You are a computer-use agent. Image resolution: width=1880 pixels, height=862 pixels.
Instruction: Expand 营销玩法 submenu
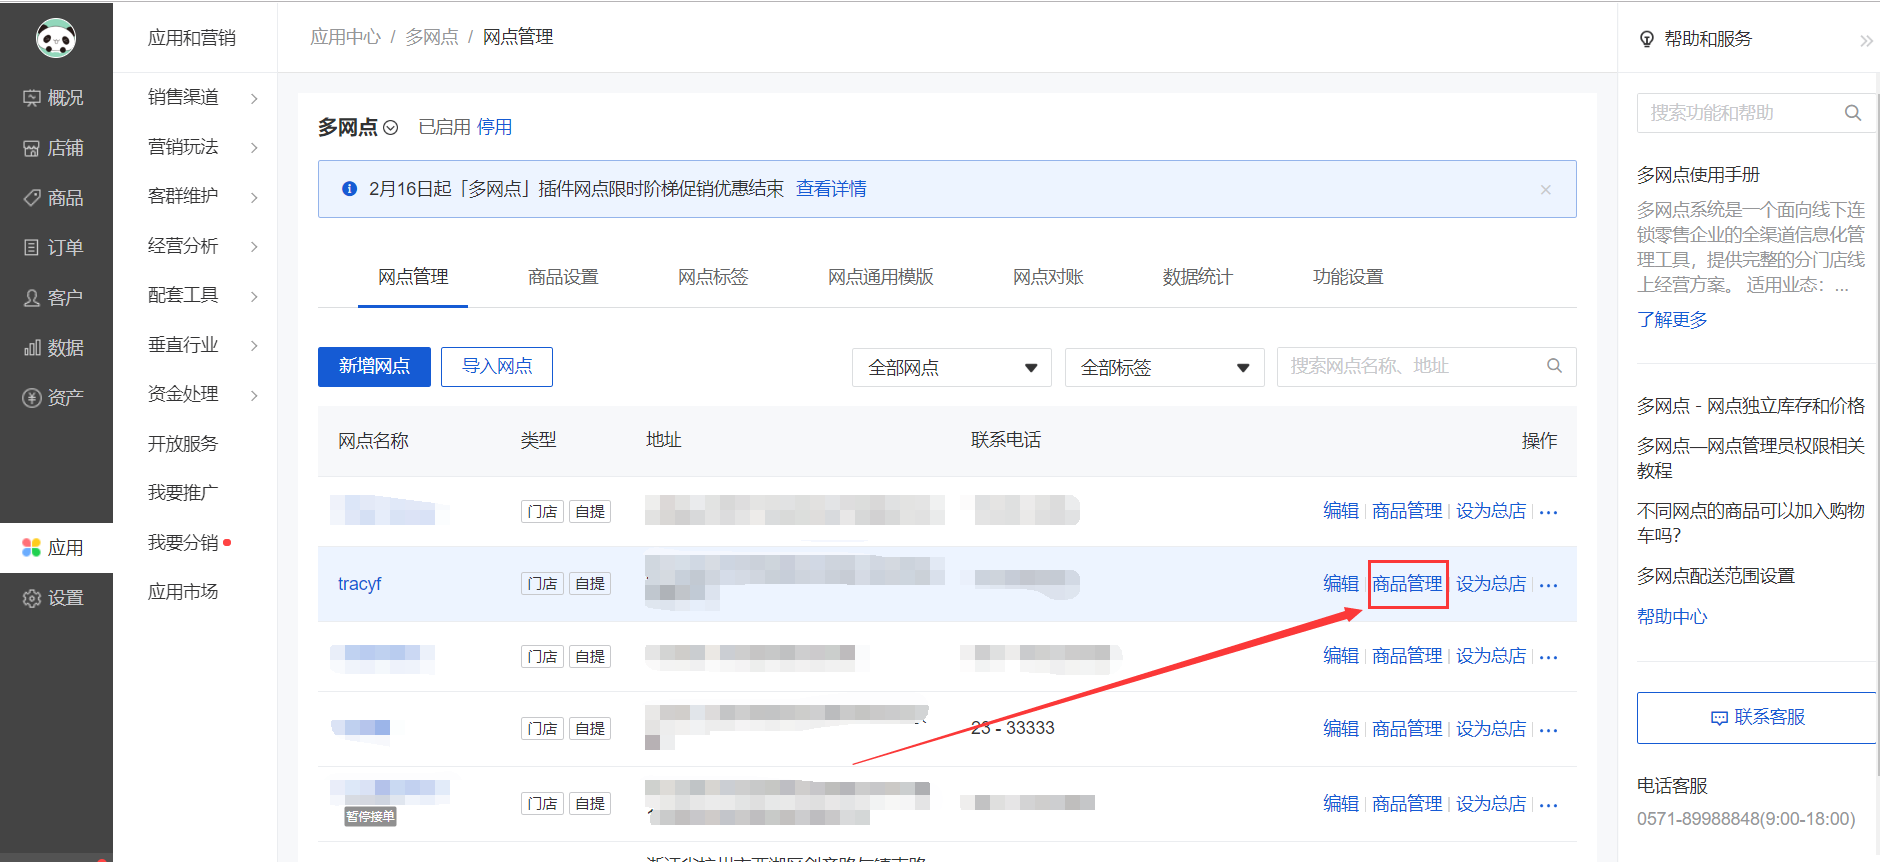pos(254,148)
